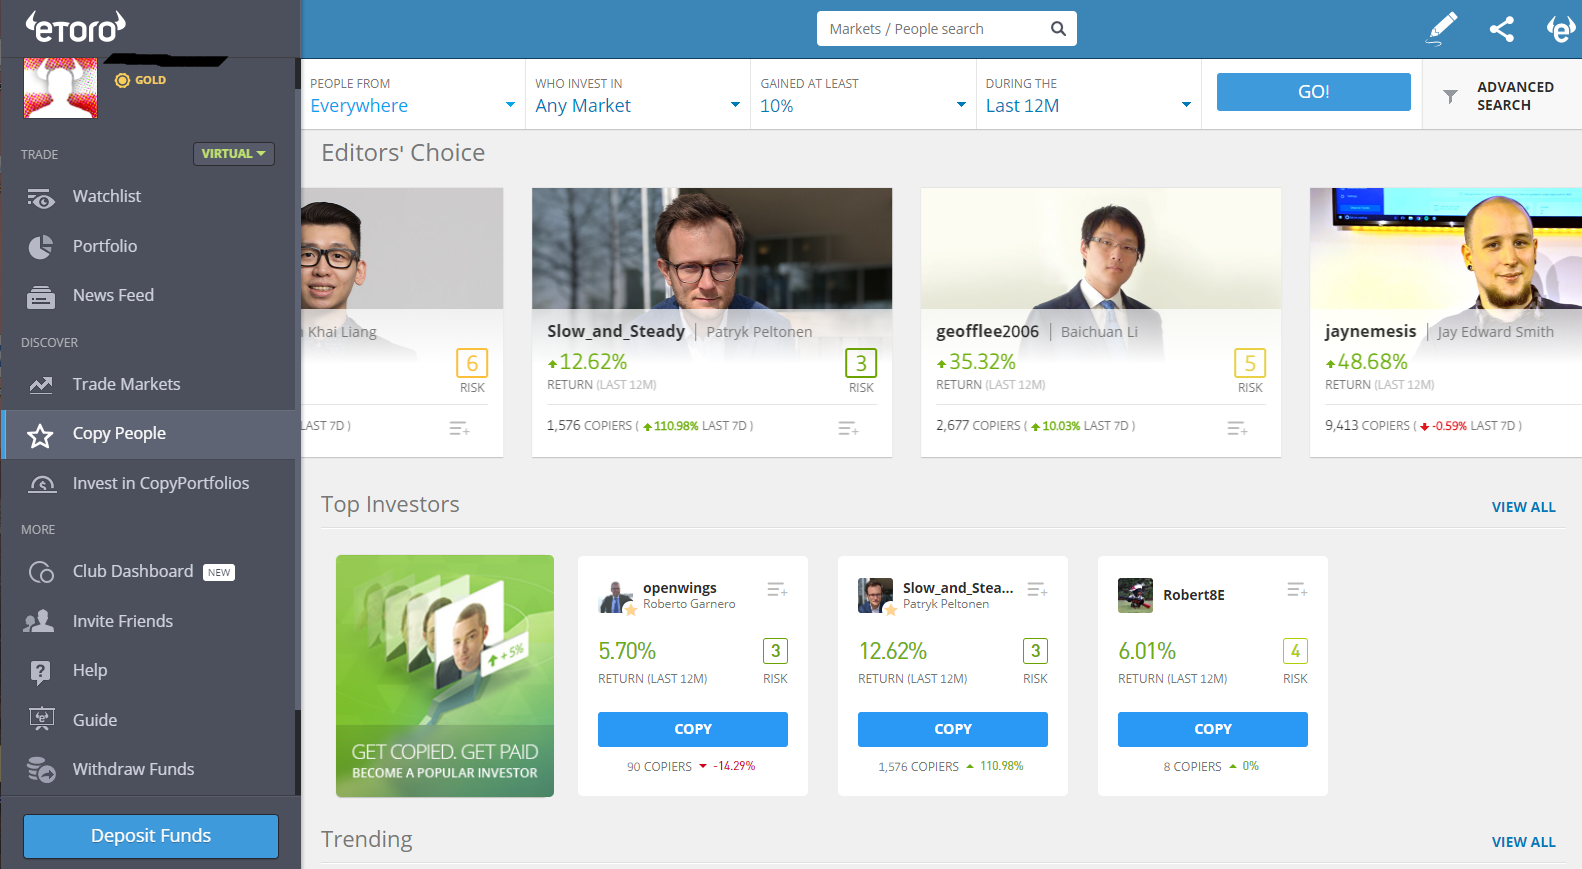Select Invest in CopyPortfolios
The width and height of the screenshot is (1582, 869).
148,483
